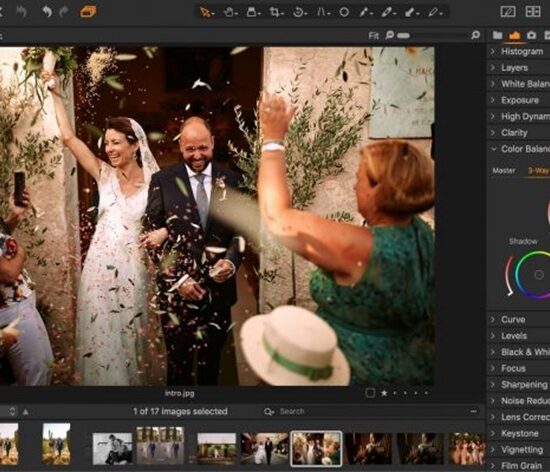Toggle the multi-view grid icon

533,12
